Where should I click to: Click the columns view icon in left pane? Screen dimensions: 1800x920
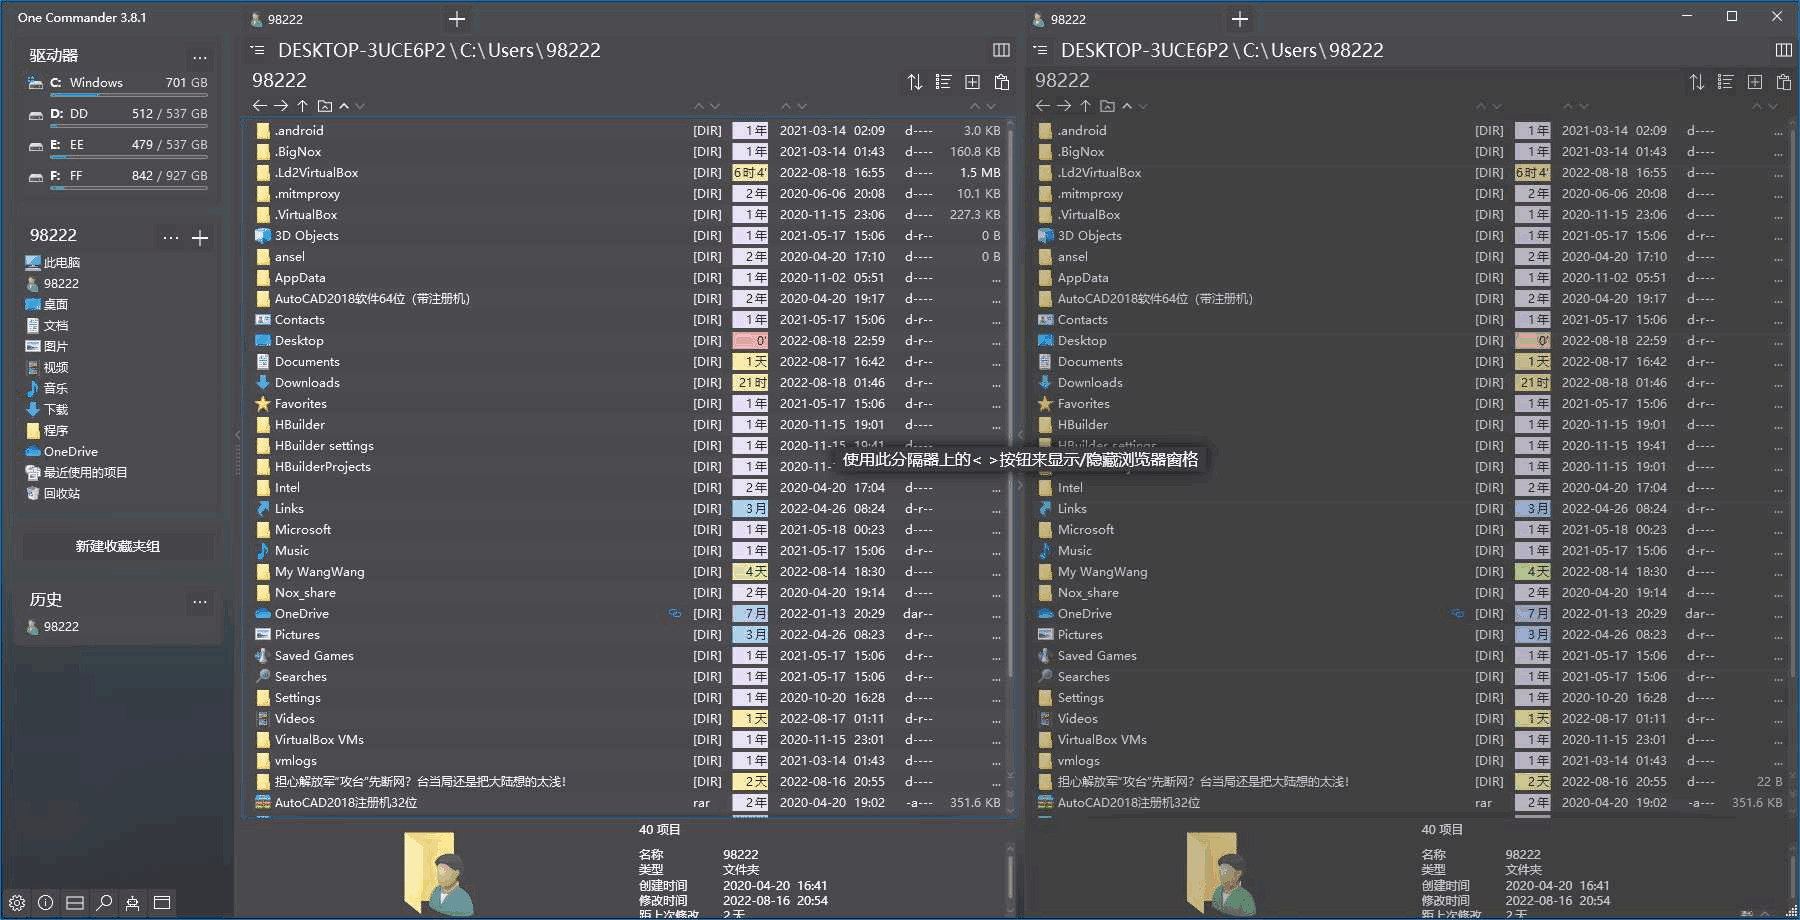click(x=1001, y=50)
